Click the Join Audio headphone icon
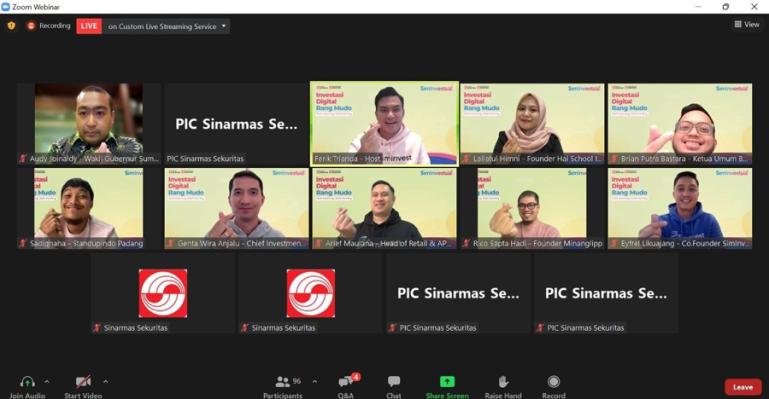769x399 pixels. coord(27,382)
